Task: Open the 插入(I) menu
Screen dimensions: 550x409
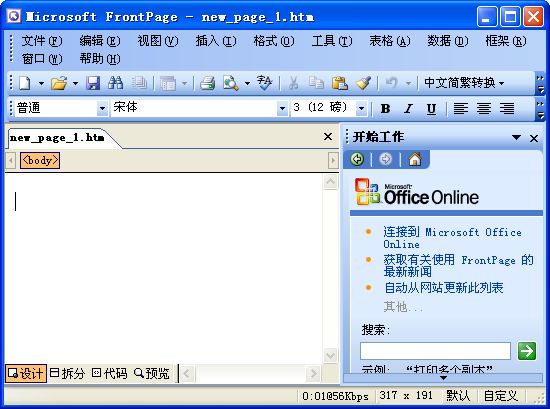Action: pos(216,41)
